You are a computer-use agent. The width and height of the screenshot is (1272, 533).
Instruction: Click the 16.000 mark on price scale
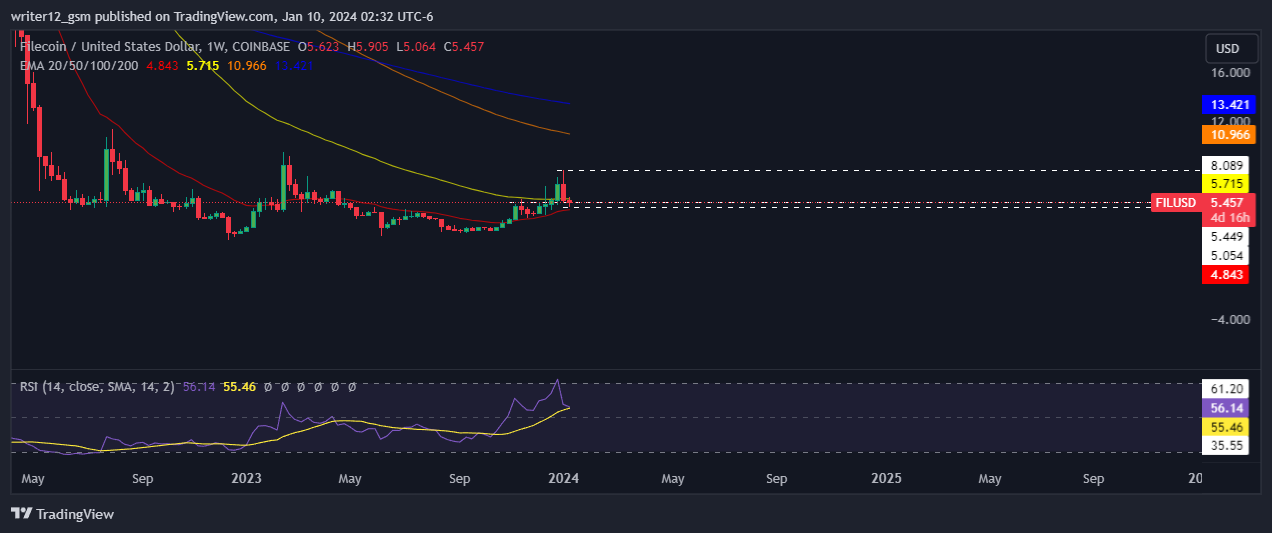[1229, 73]
